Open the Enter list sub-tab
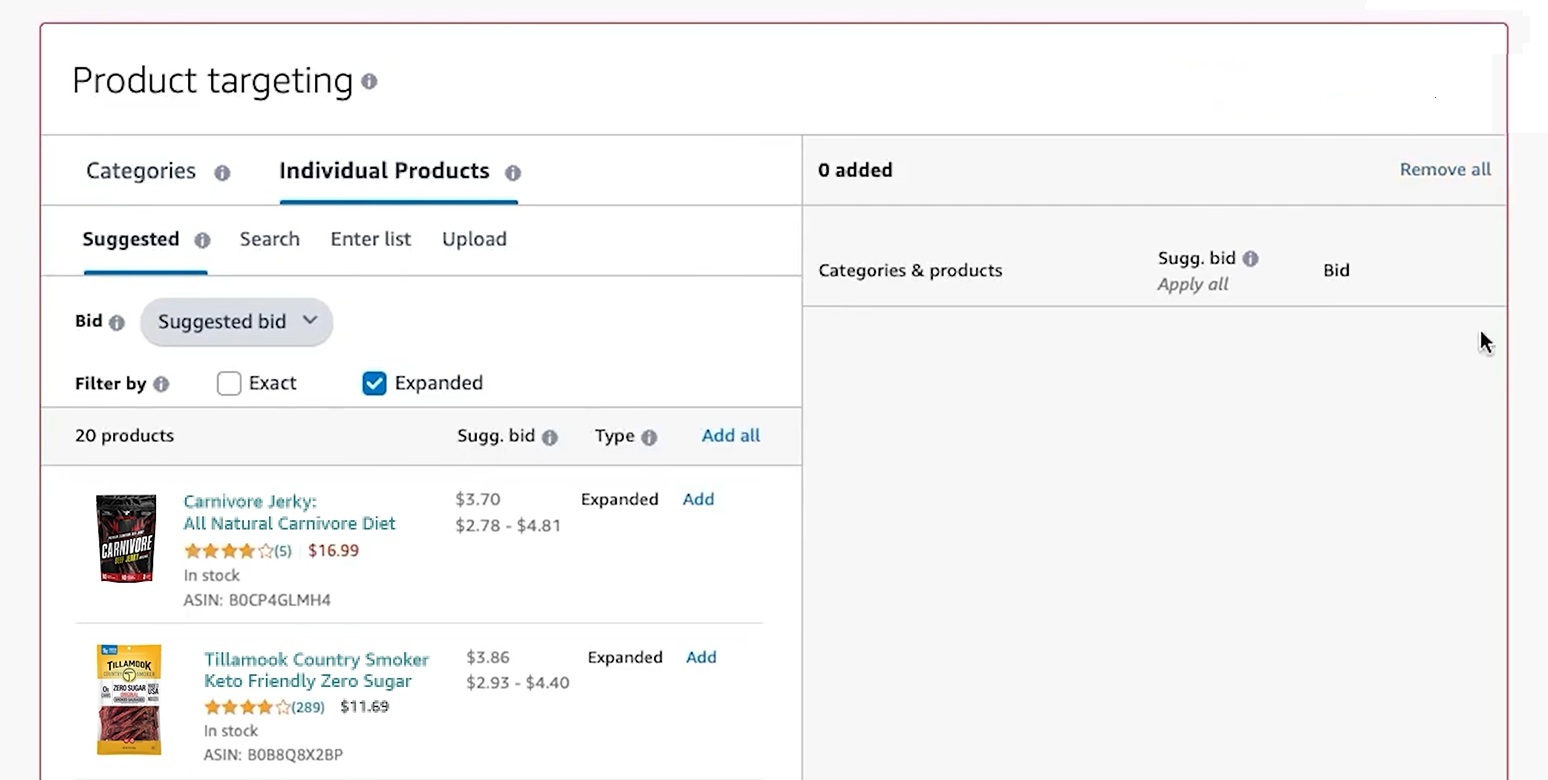This screenshot has height=780, width=1548. click(x=371, y=239)
